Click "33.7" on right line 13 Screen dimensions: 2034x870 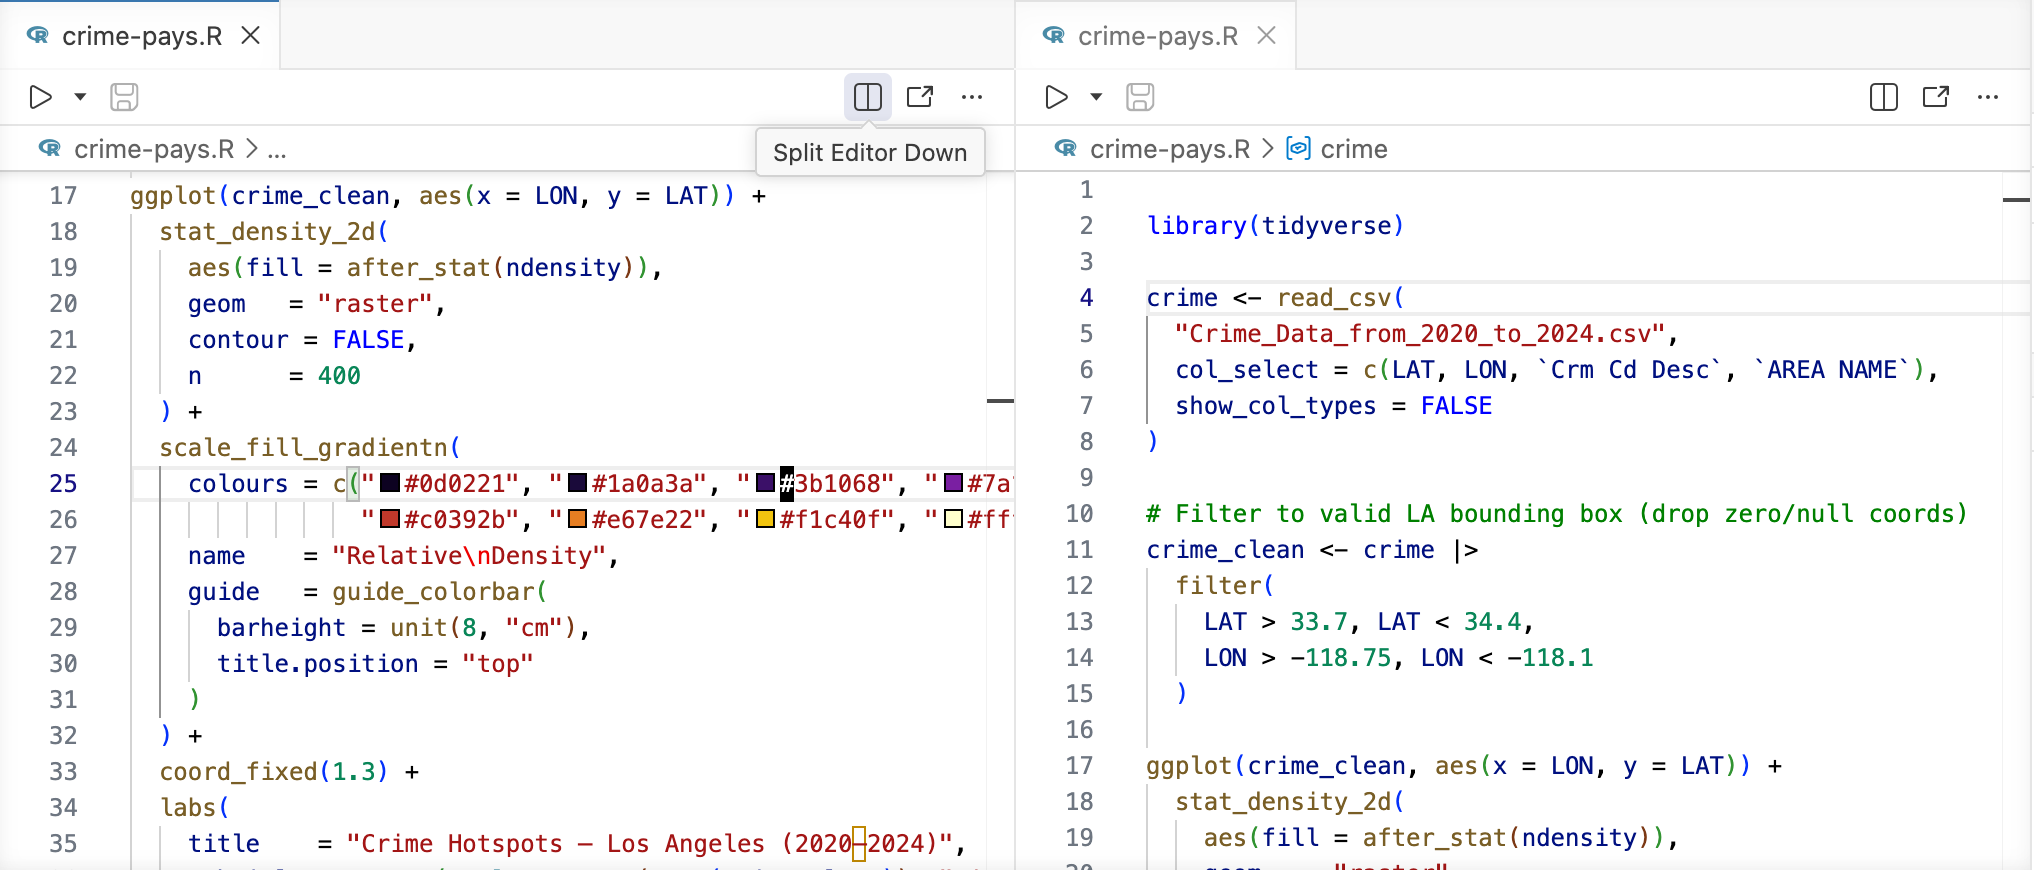(x=1319, y=622)
